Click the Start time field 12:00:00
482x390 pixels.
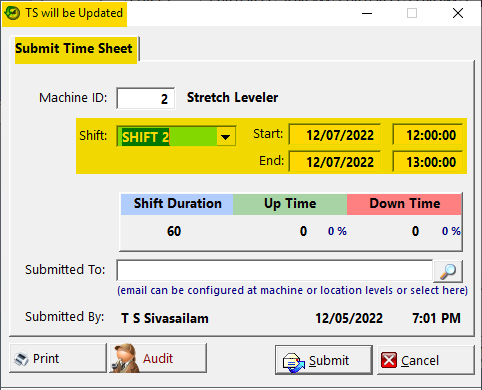click(428, 135)
